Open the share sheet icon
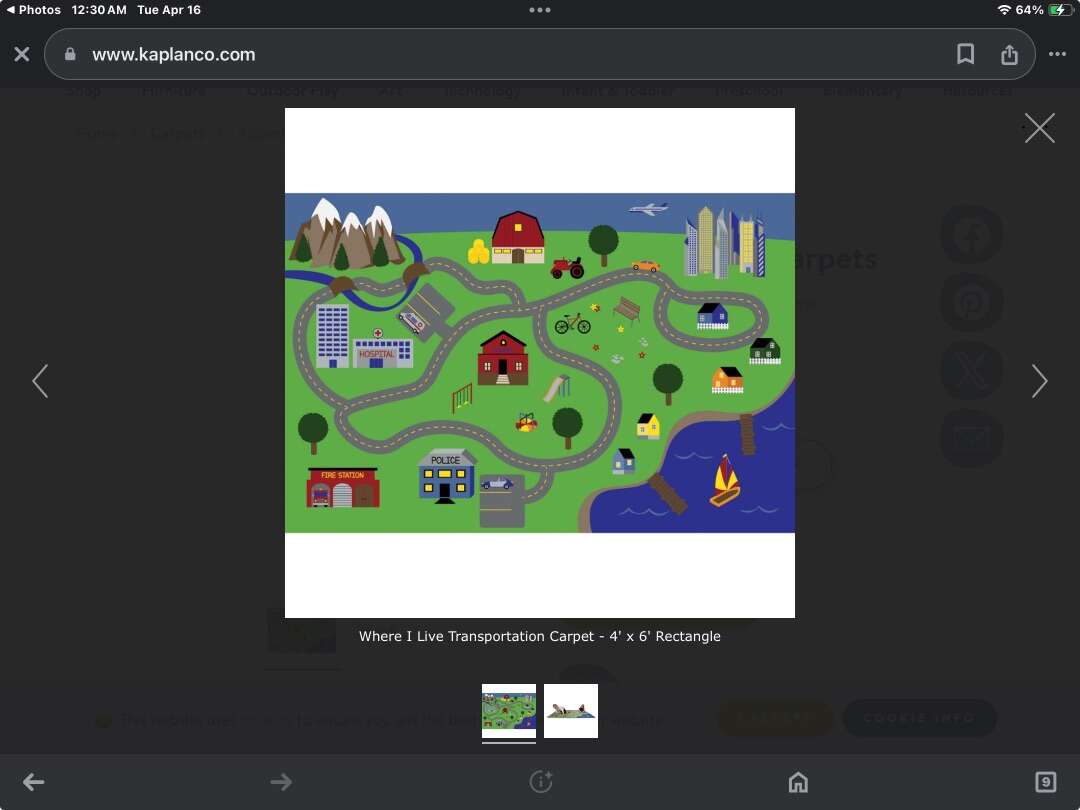The image size is (1080, 810). pyautogui.click(x=1009, y=54)
